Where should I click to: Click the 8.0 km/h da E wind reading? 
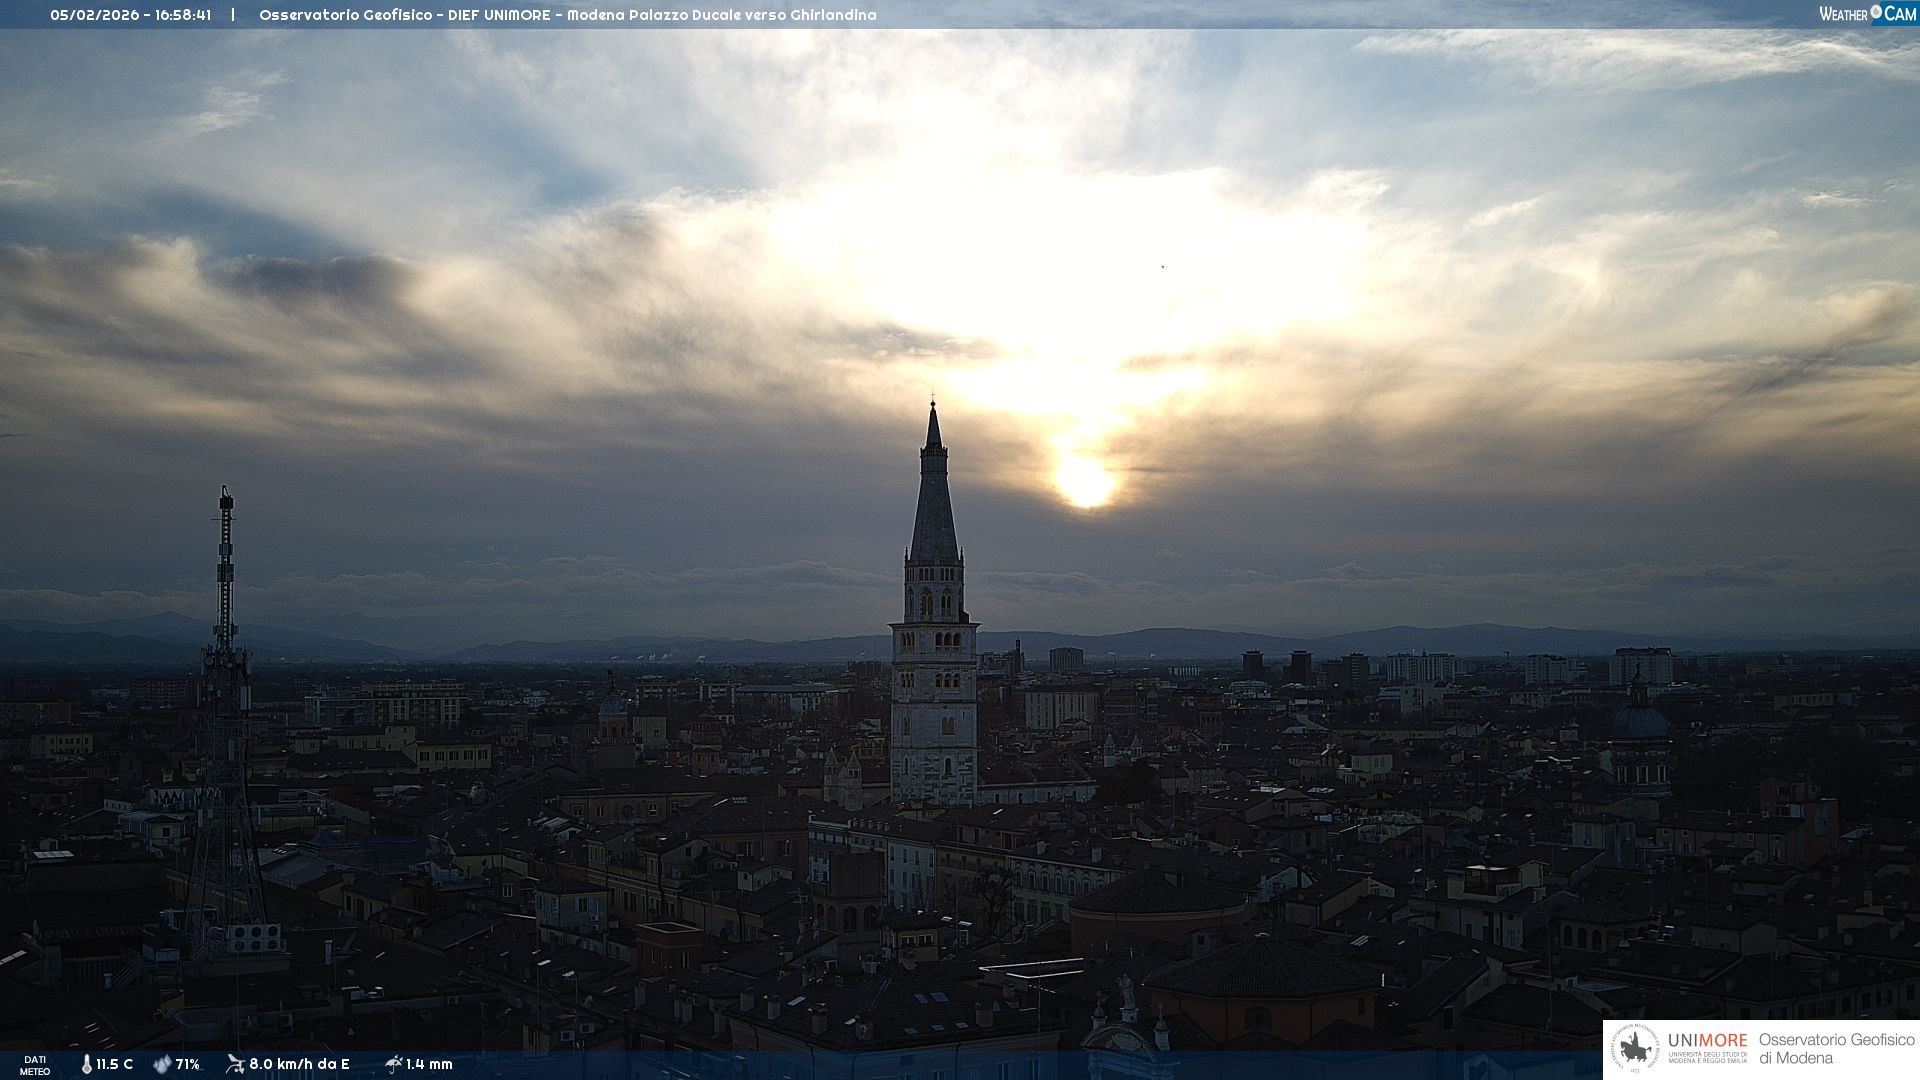click(299, 1064)
